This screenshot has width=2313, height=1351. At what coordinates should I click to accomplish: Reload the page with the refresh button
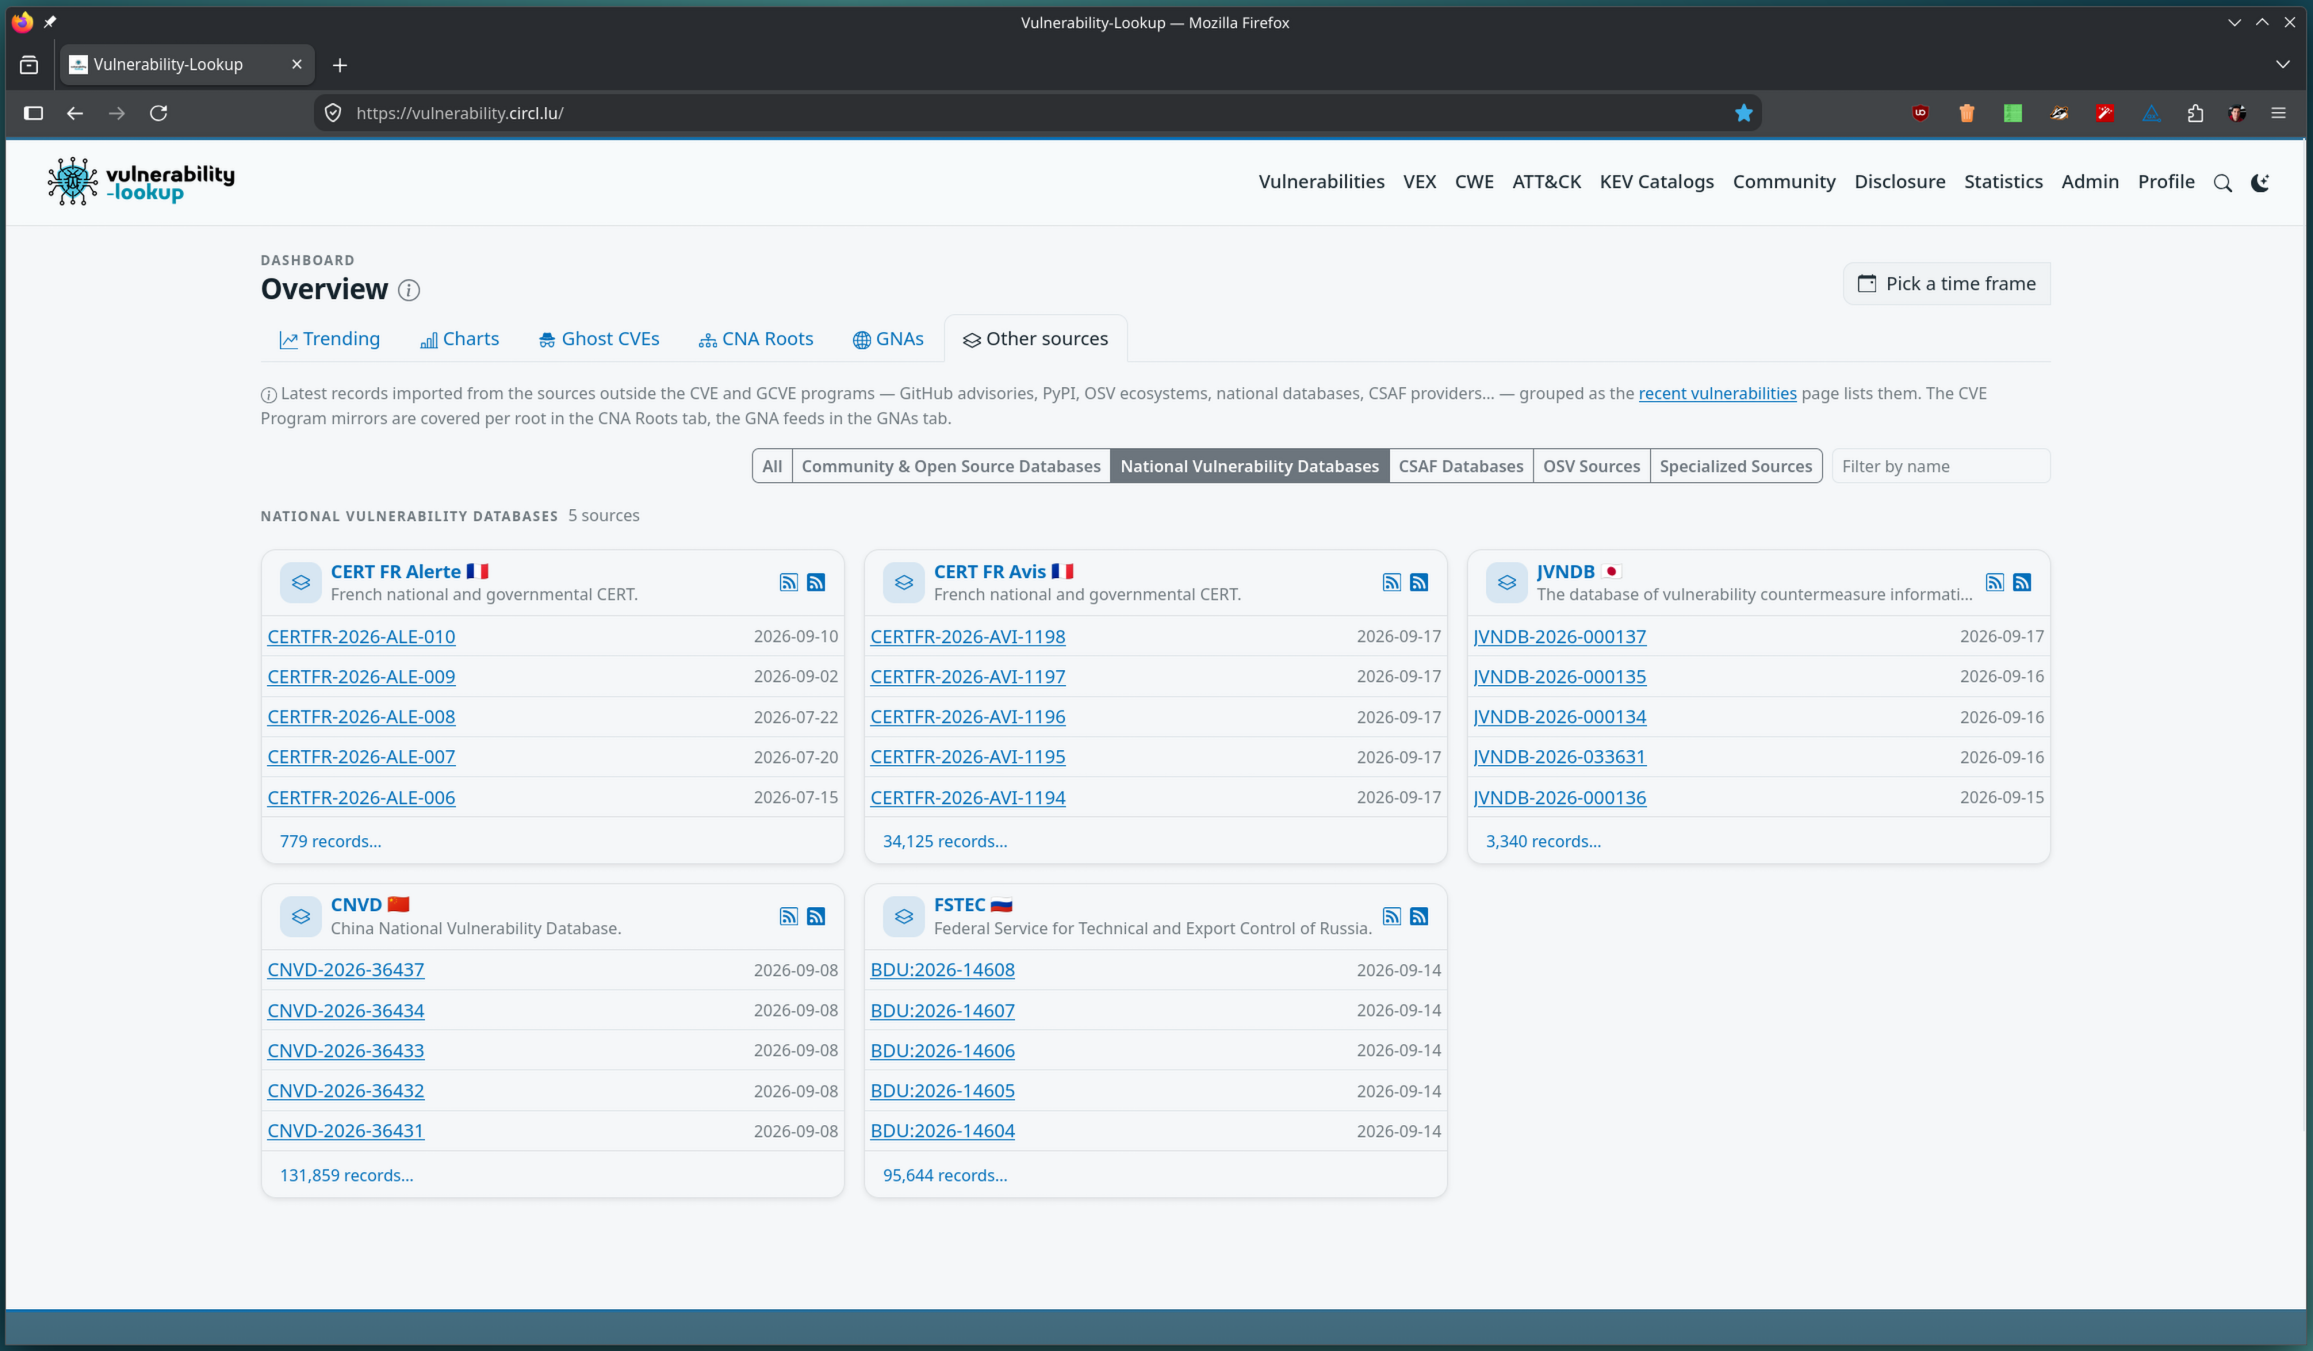click(158, 113)
